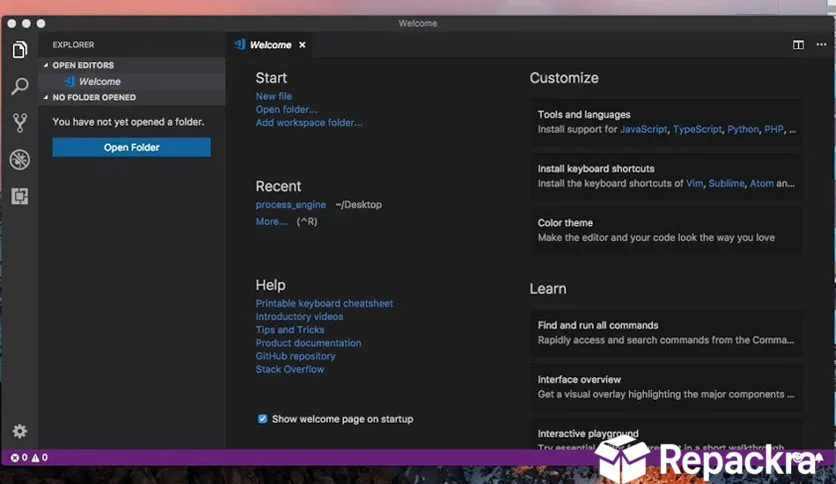Click the PHP language link
The height and width of the screenshot is (484, 836).
[774, 130]
